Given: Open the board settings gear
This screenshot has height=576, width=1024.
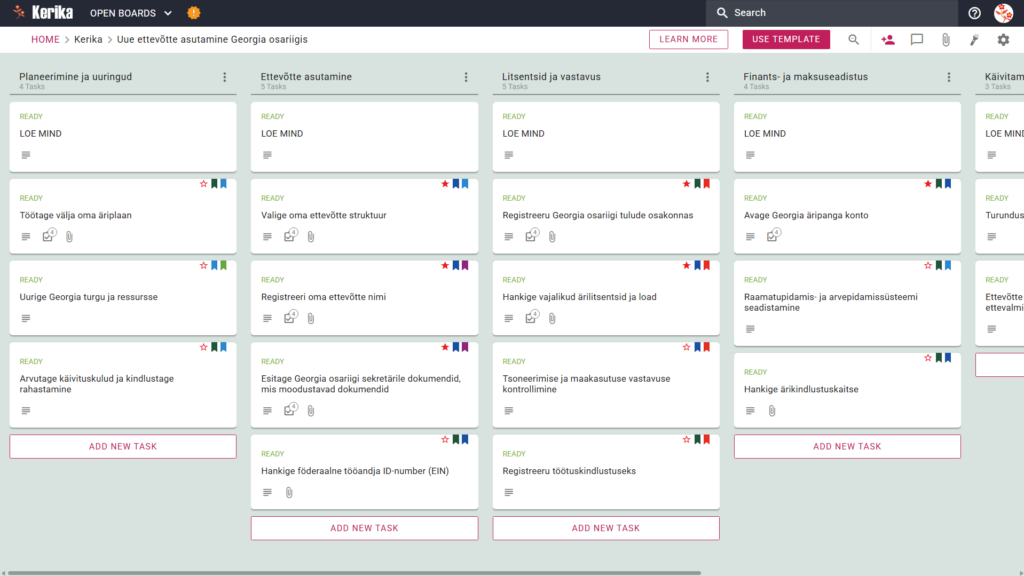Looking at the screenshot, I should click(x=1003, y=40).
